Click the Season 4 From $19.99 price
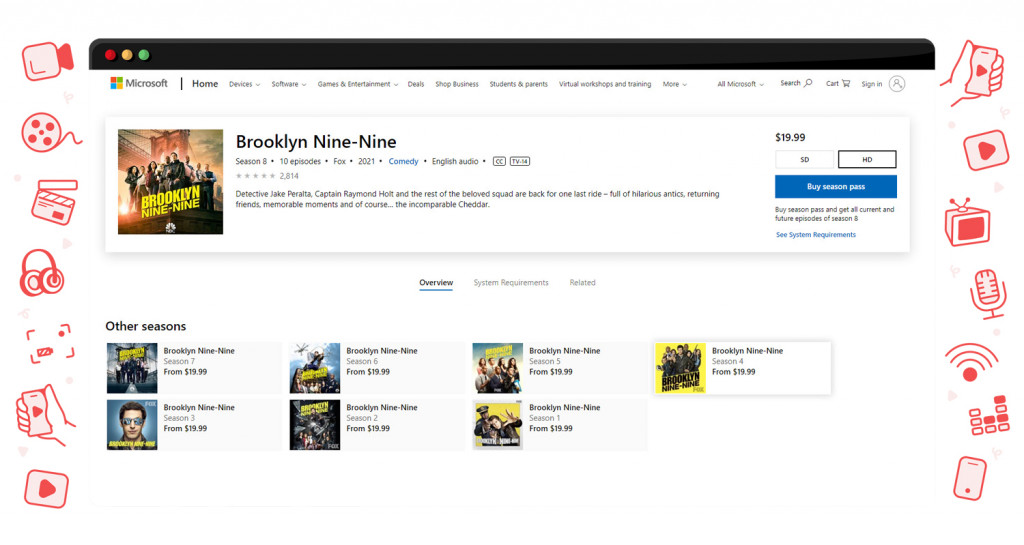The width and height of the screenshot is (1024, 545). (733, 372)
